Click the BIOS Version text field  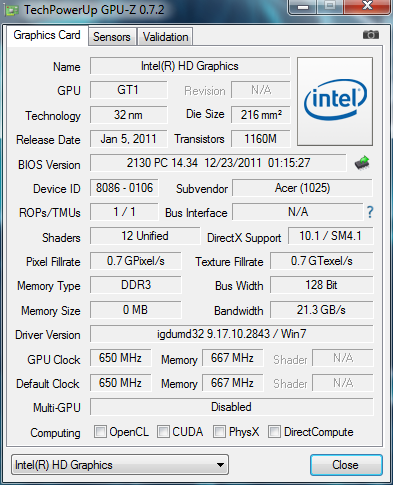click(x=218, y=163)
